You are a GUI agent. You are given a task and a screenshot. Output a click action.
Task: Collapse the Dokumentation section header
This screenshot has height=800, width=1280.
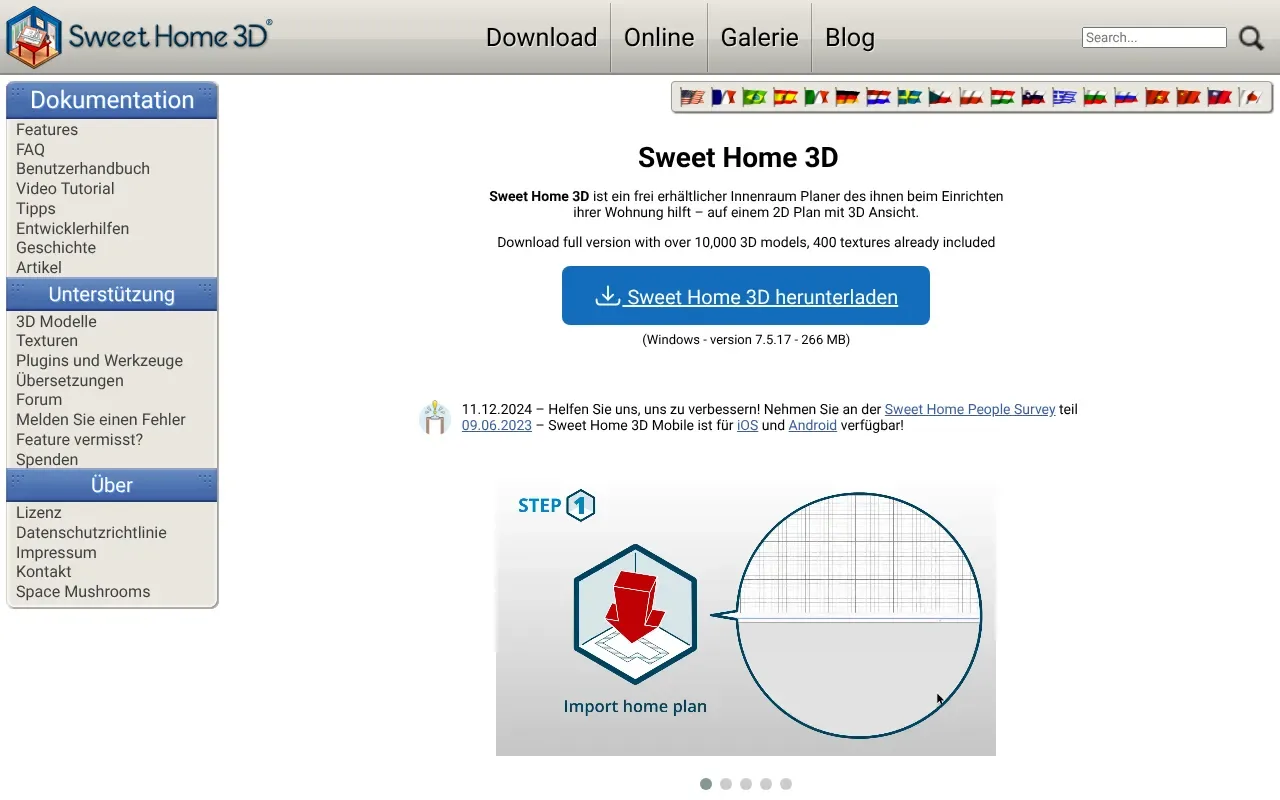[x=112, y=100]
